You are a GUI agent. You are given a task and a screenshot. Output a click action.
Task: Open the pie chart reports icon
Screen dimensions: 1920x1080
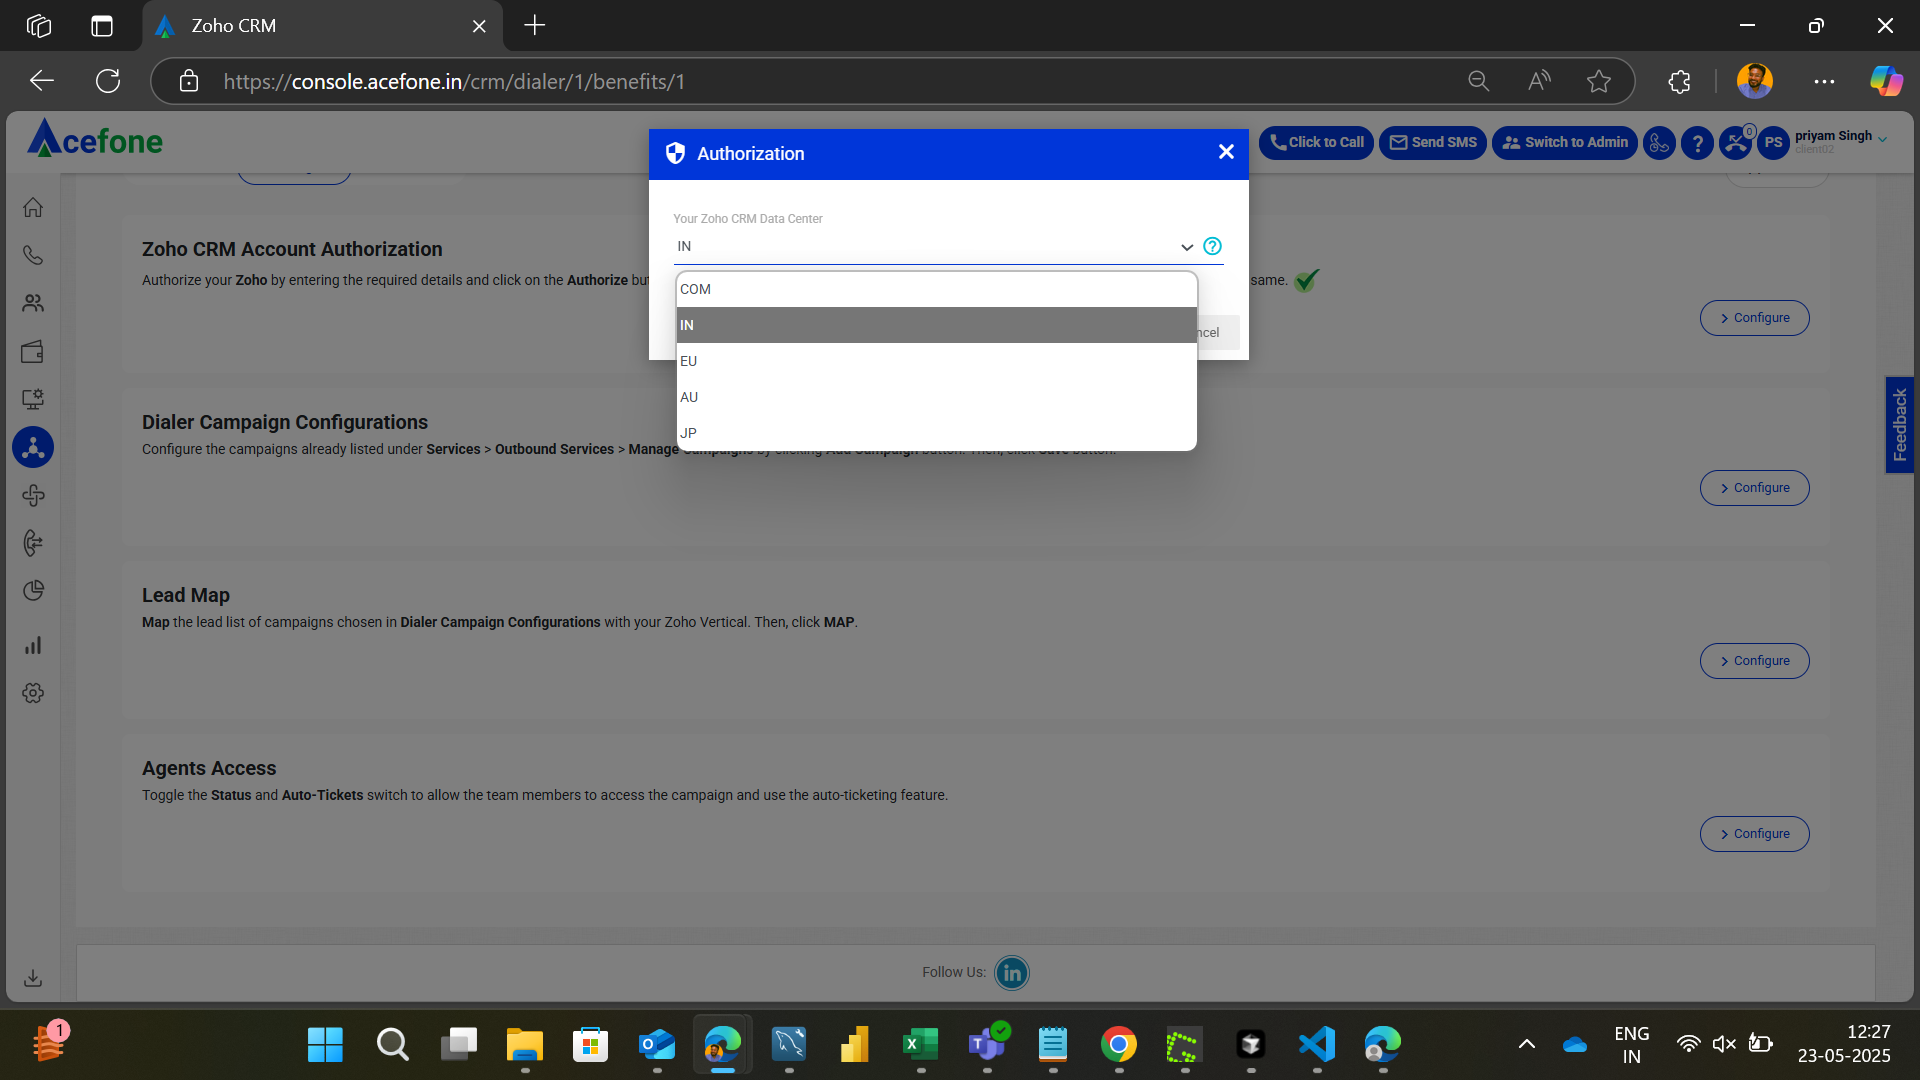coord(33,591)
